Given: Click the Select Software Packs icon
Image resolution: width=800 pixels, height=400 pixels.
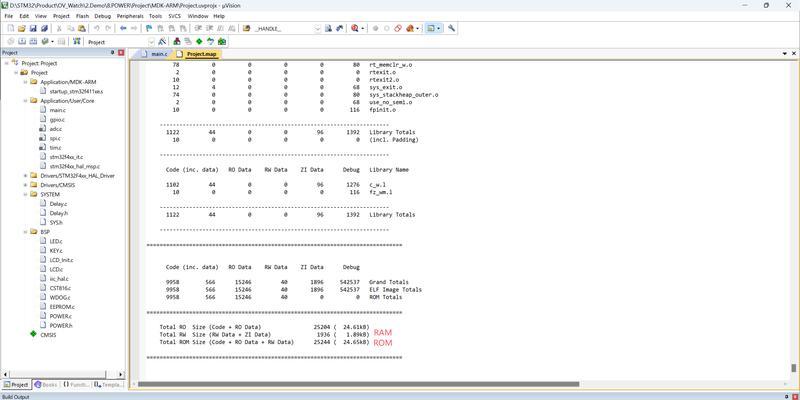Looking at the screenshot, I should 210,41.
